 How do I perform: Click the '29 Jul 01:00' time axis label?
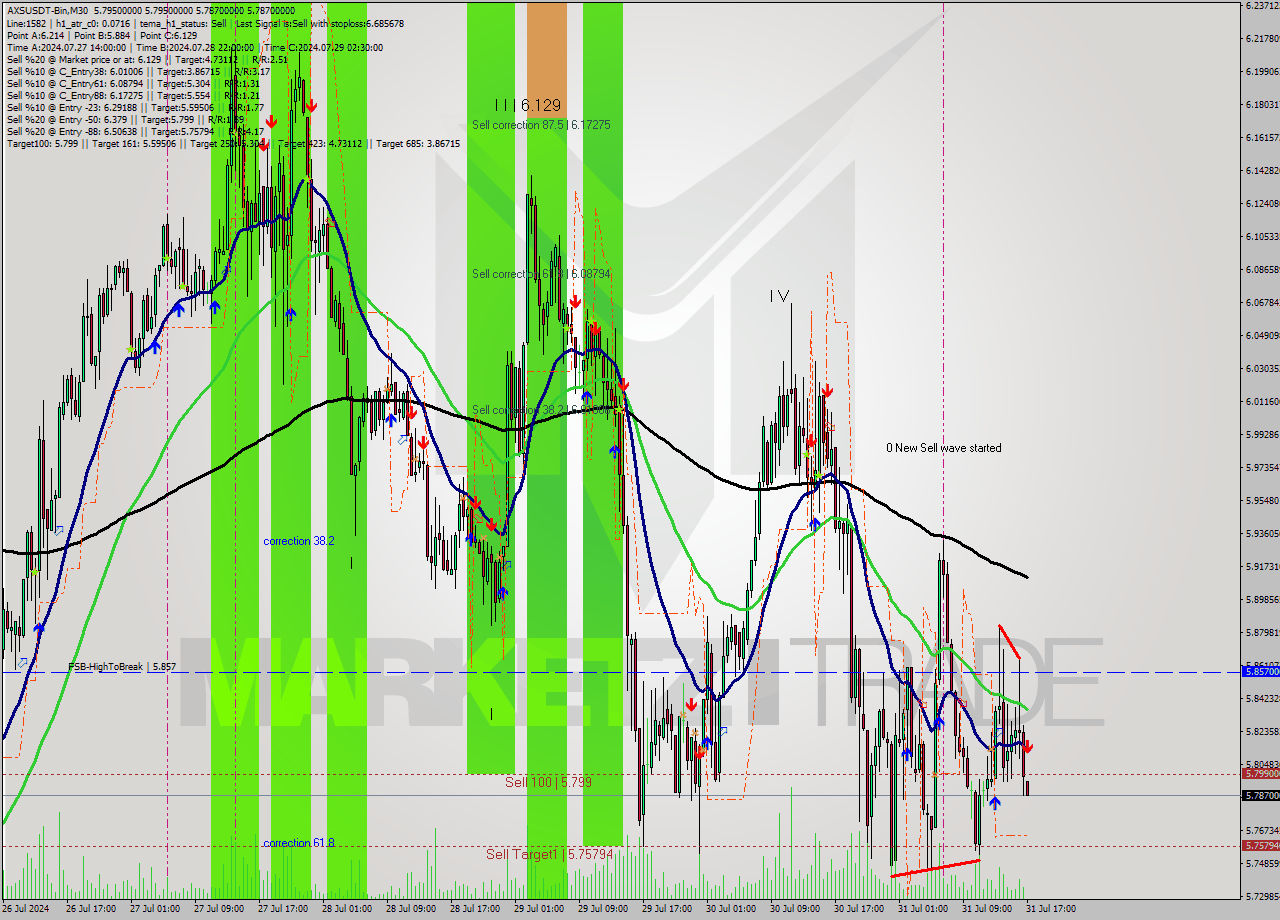[x=538, y=909]
